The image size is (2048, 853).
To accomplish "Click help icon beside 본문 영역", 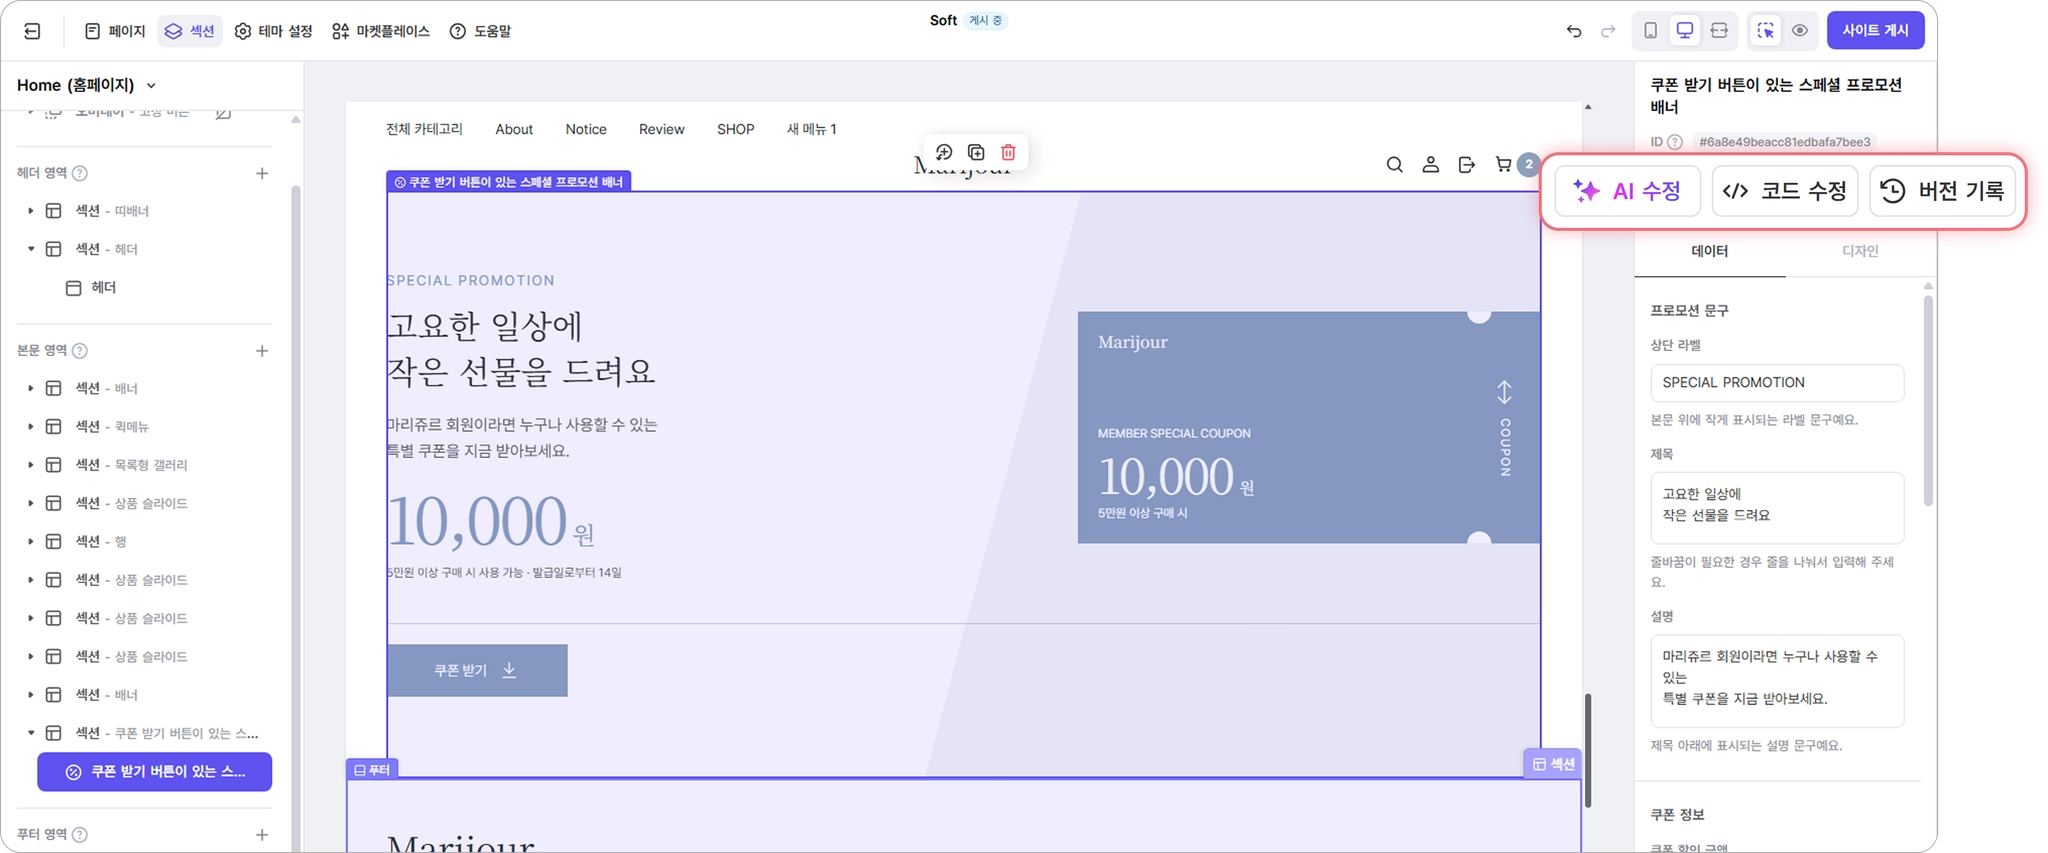I will click(80, 350).
